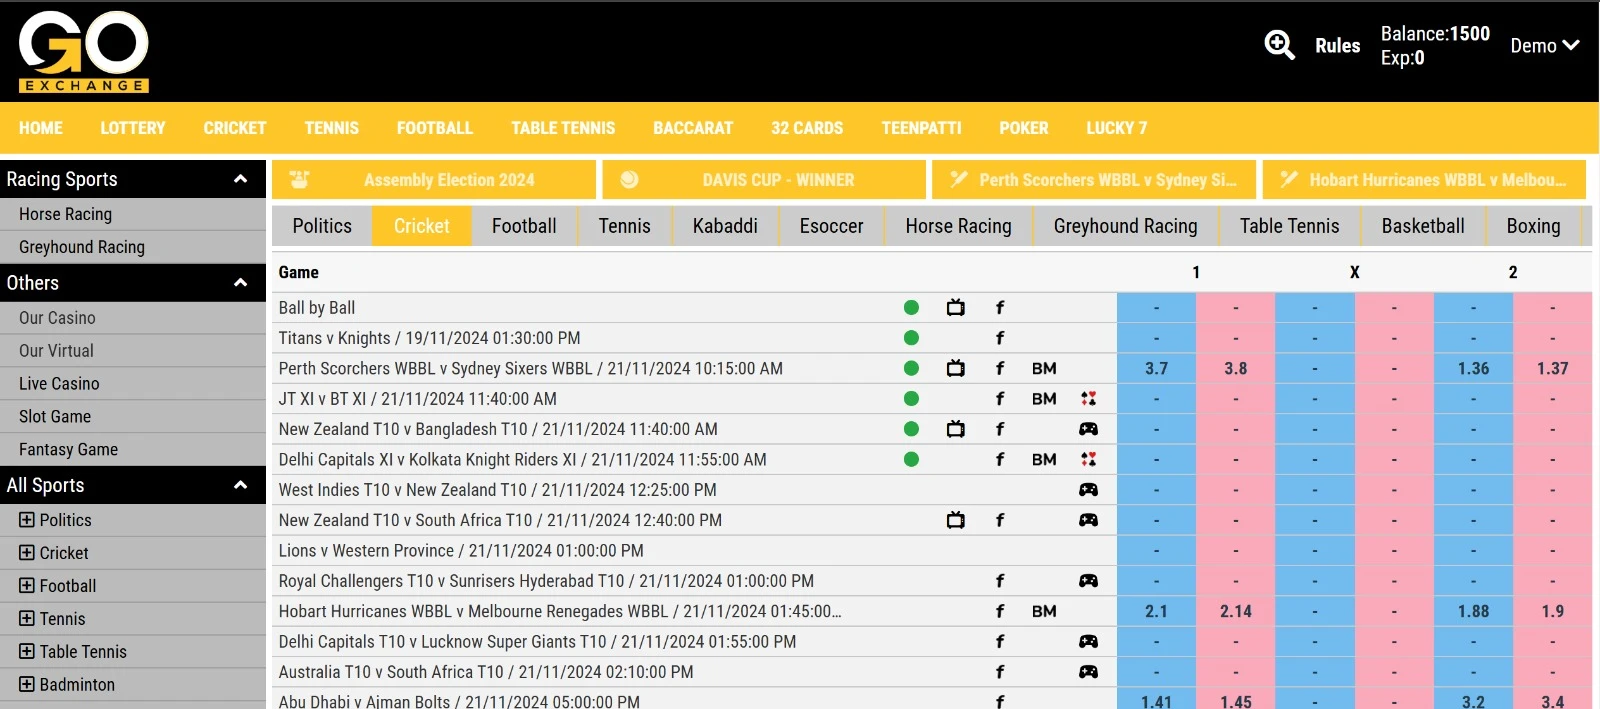Switch to the Politics tab
Viewport: 1600px width, 709px height.
pyautogui.click(x=322, y=226)
